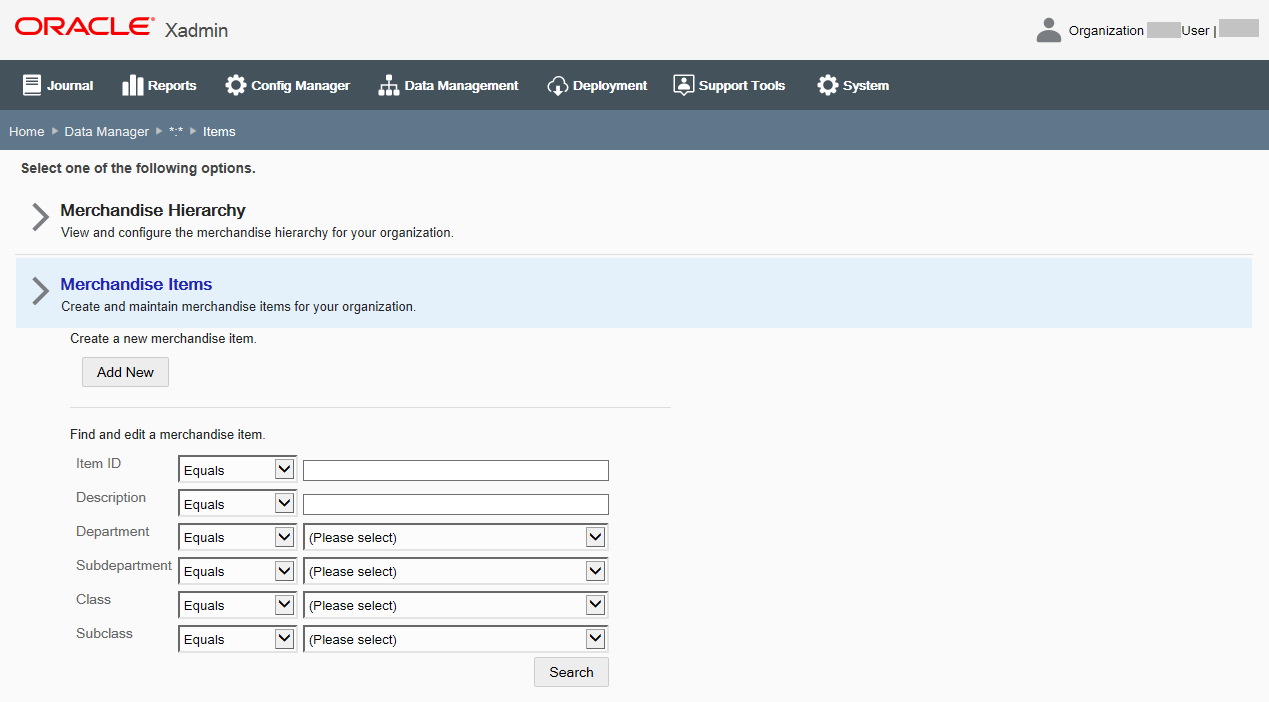Image resolution: width=1269 pixels, height=702 pixels.
Task: Go to Home in breadcrumb
Action: pos(27,131)
